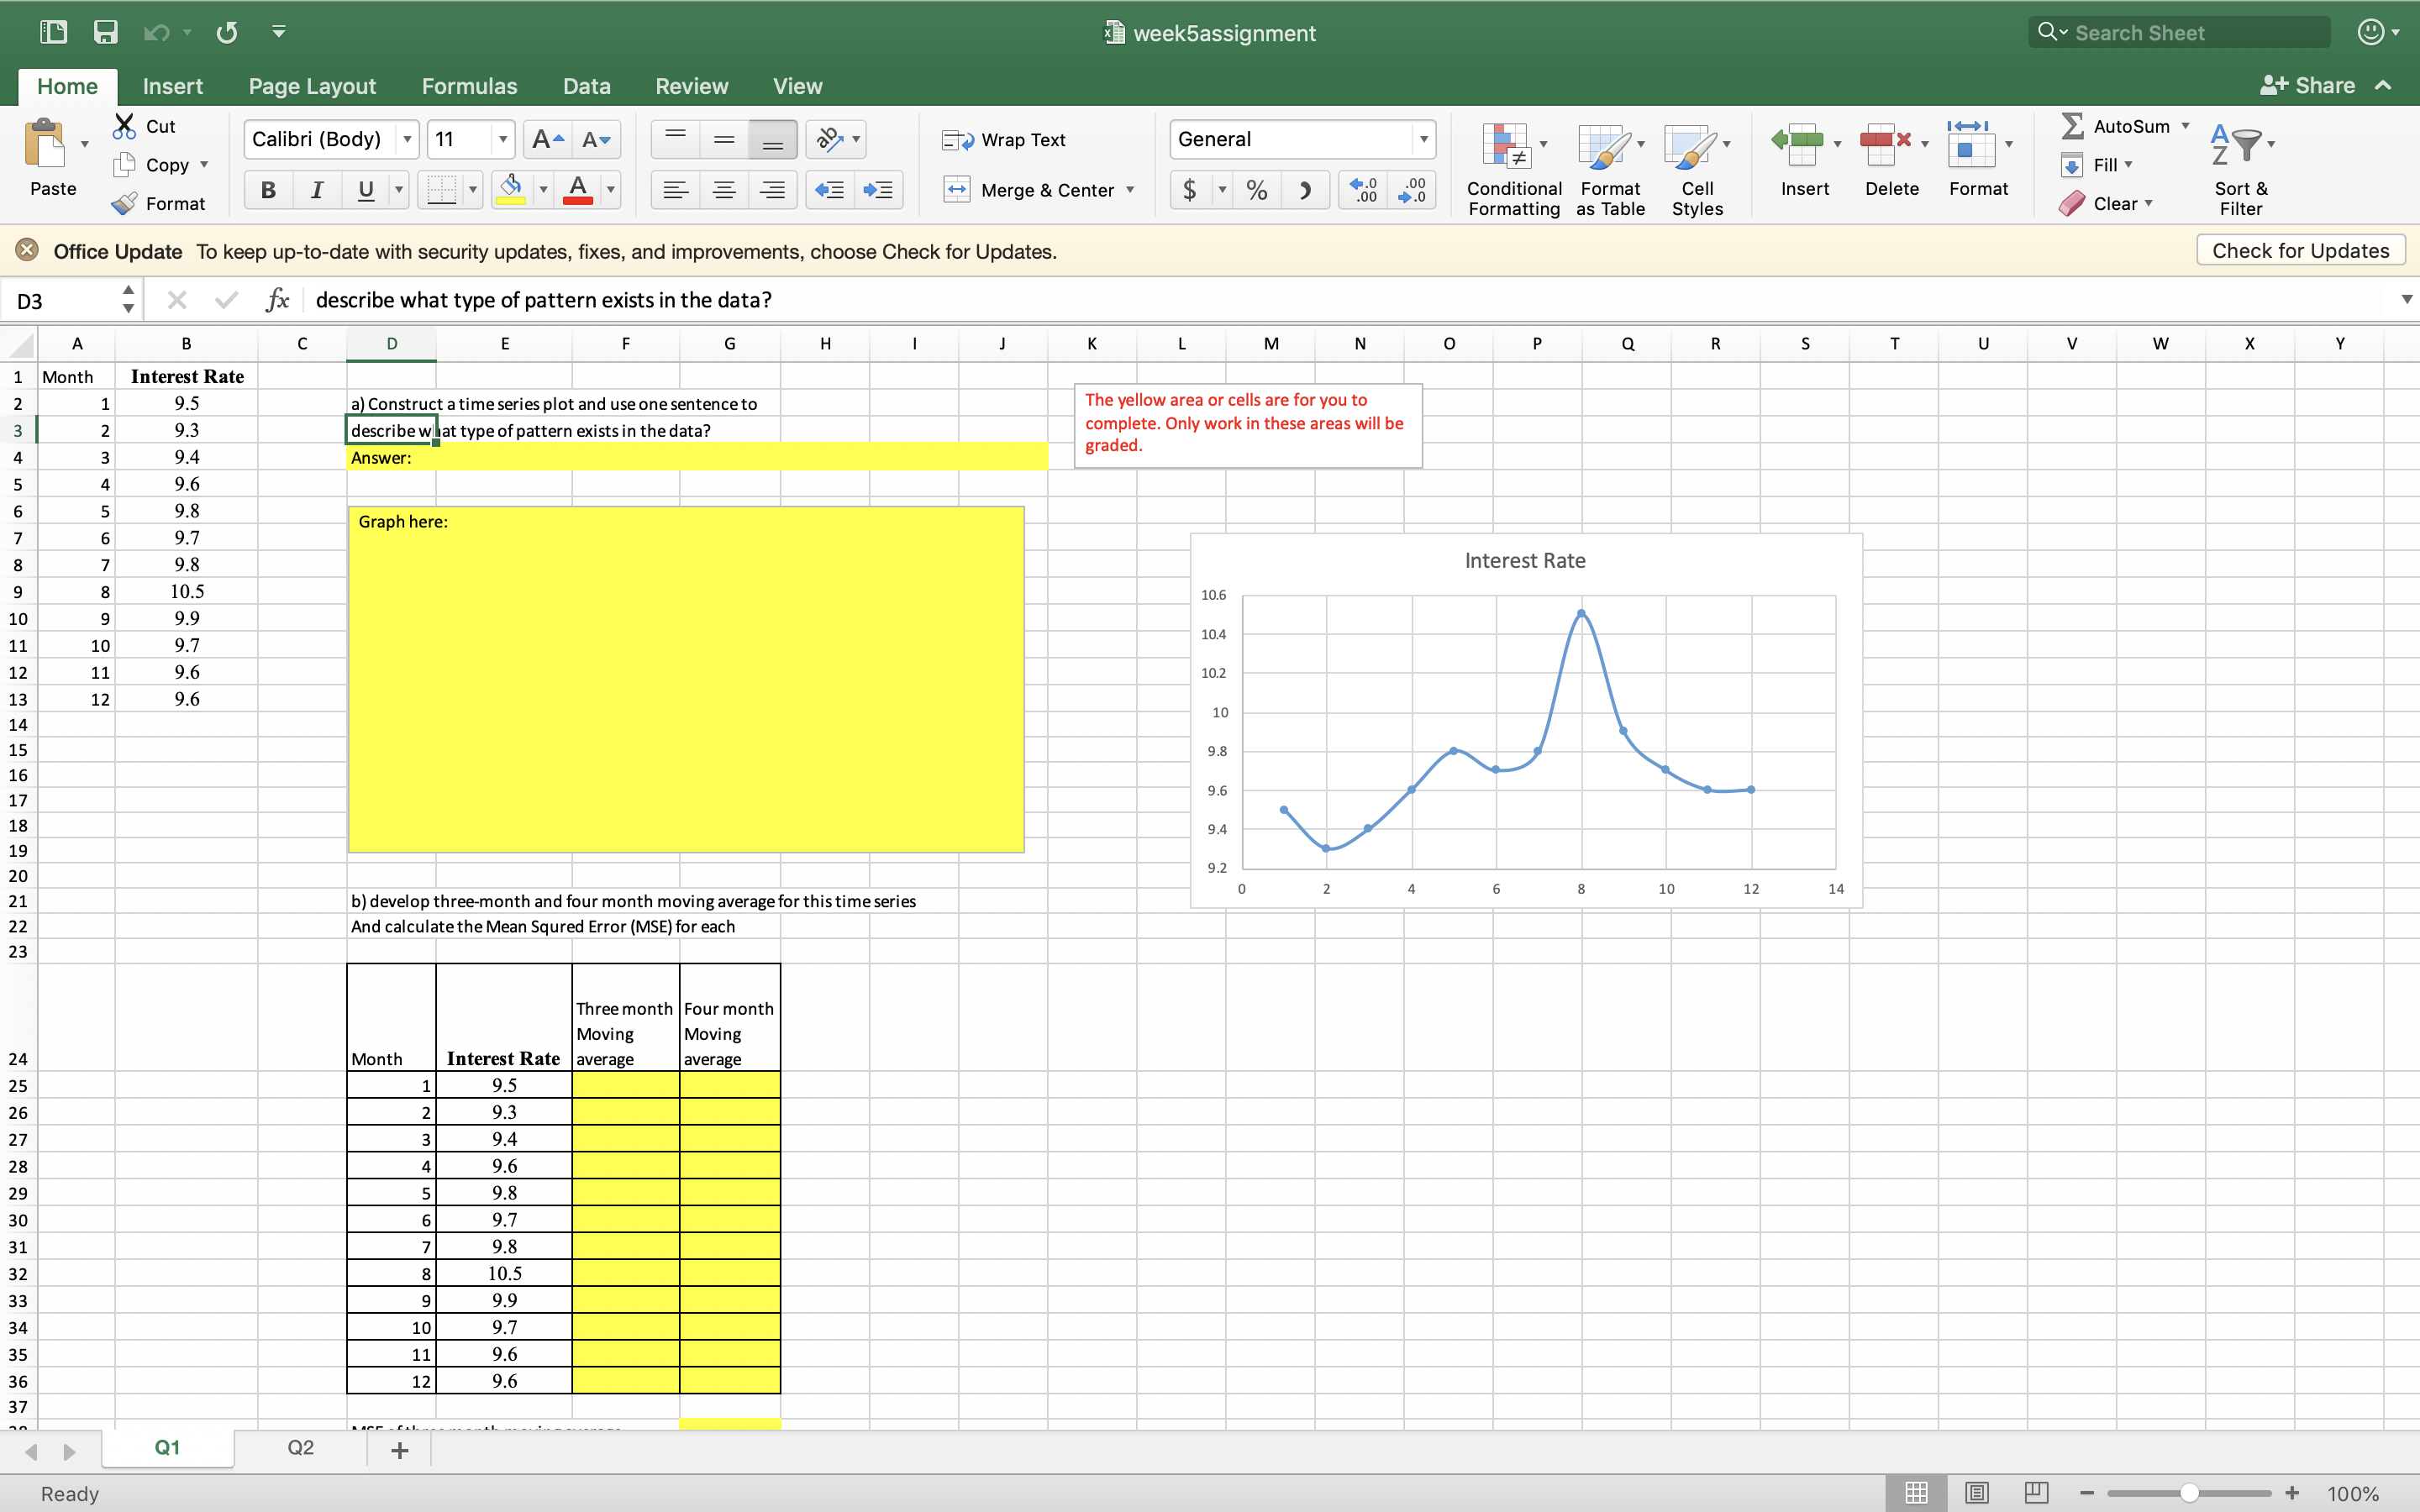Click the Copy icon
Image resolution: width=2420 pixels, height=1512 pixels.
pyautogui.click(x=125, y=164)
